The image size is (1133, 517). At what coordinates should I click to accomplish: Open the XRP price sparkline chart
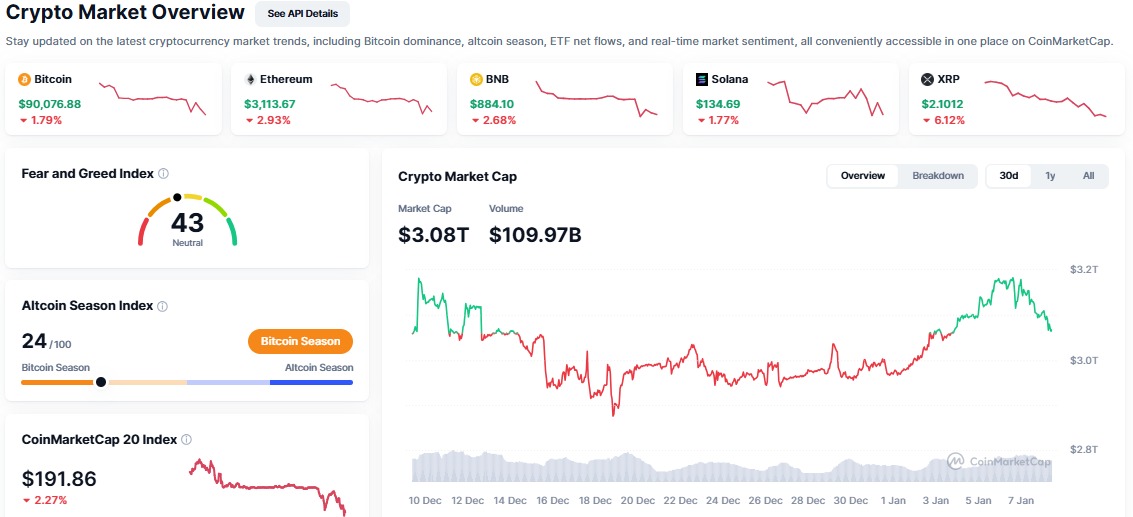click(1045, 99)
